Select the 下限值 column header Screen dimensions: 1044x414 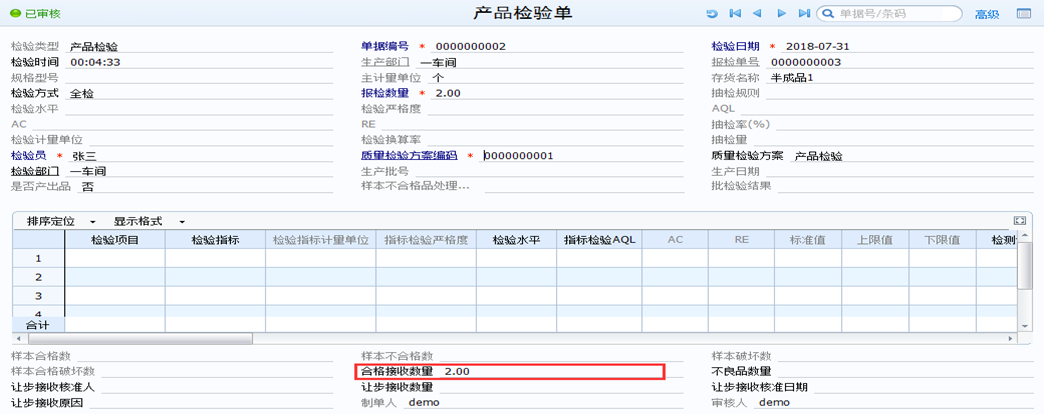942,240
